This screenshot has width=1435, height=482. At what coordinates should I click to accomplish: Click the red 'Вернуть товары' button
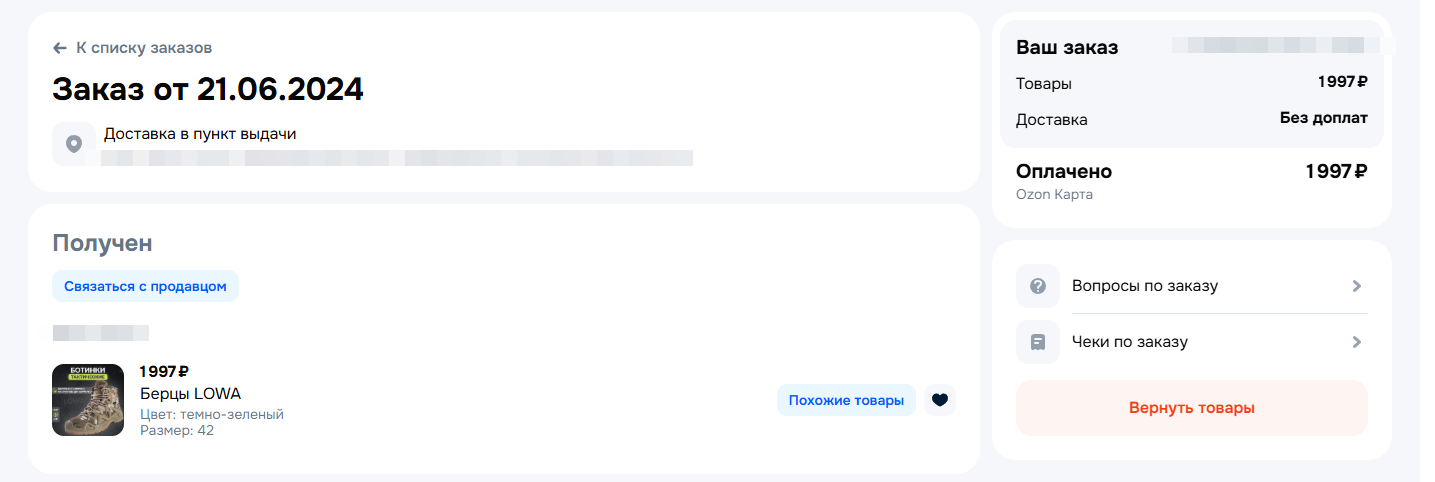click(1191, 408)
